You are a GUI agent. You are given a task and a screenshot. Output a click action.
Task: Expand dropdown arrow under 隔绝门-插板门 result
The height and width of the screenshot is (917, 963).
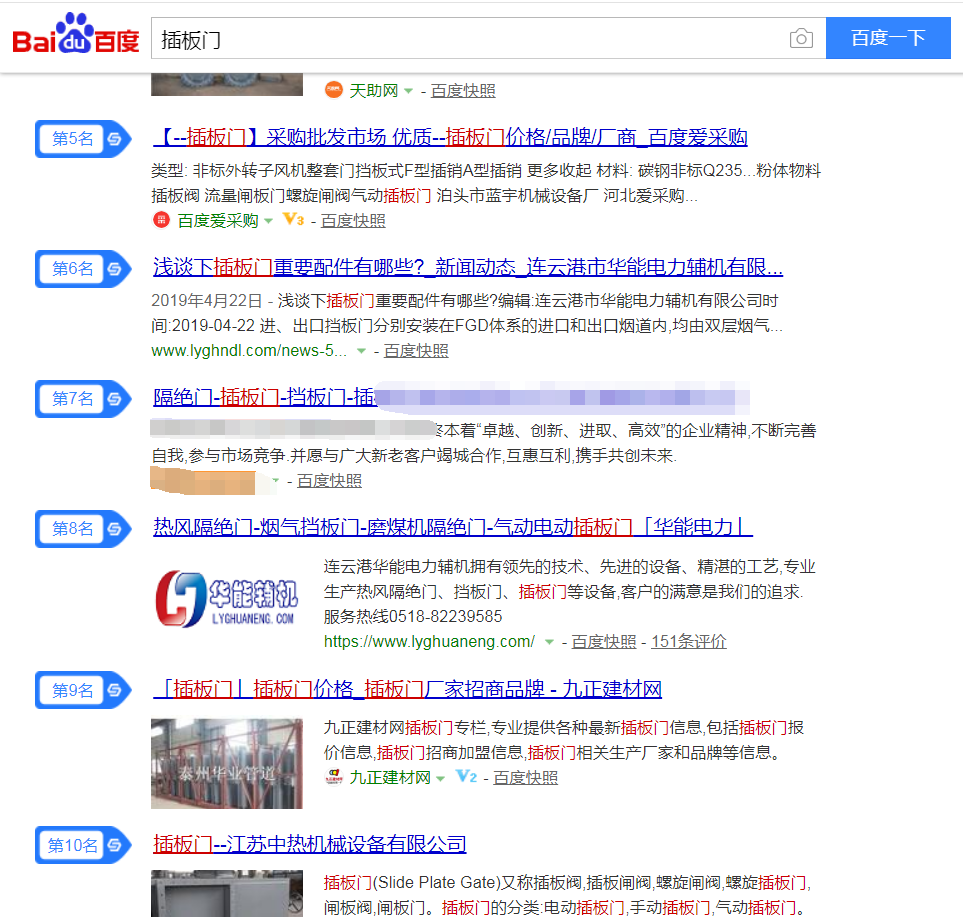[x=275, y=481]
